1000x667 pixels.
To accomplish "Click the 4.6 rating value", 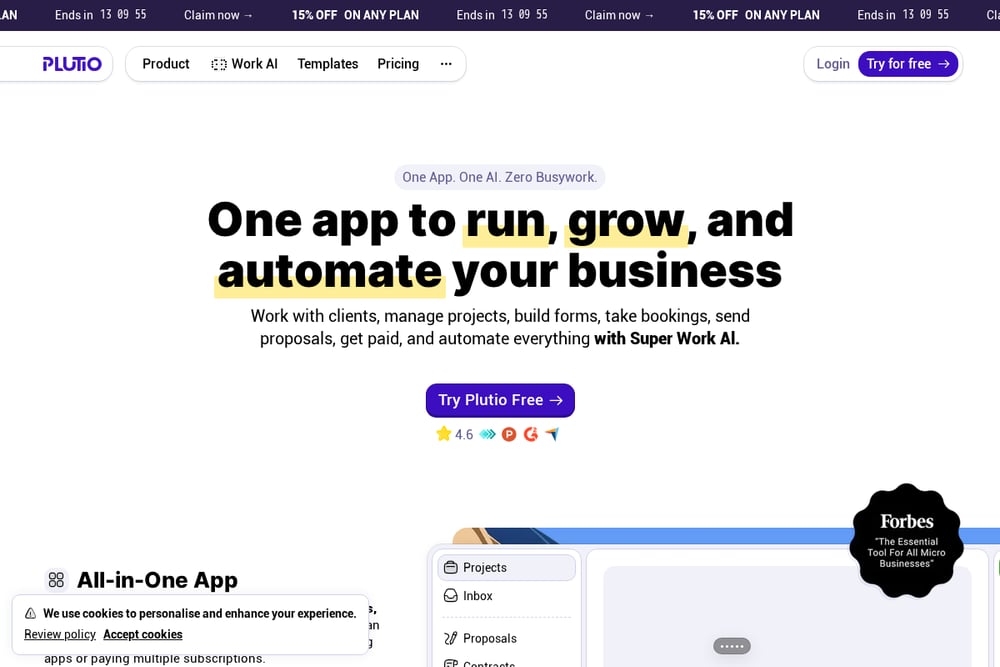I will click(x=464, y=435).
